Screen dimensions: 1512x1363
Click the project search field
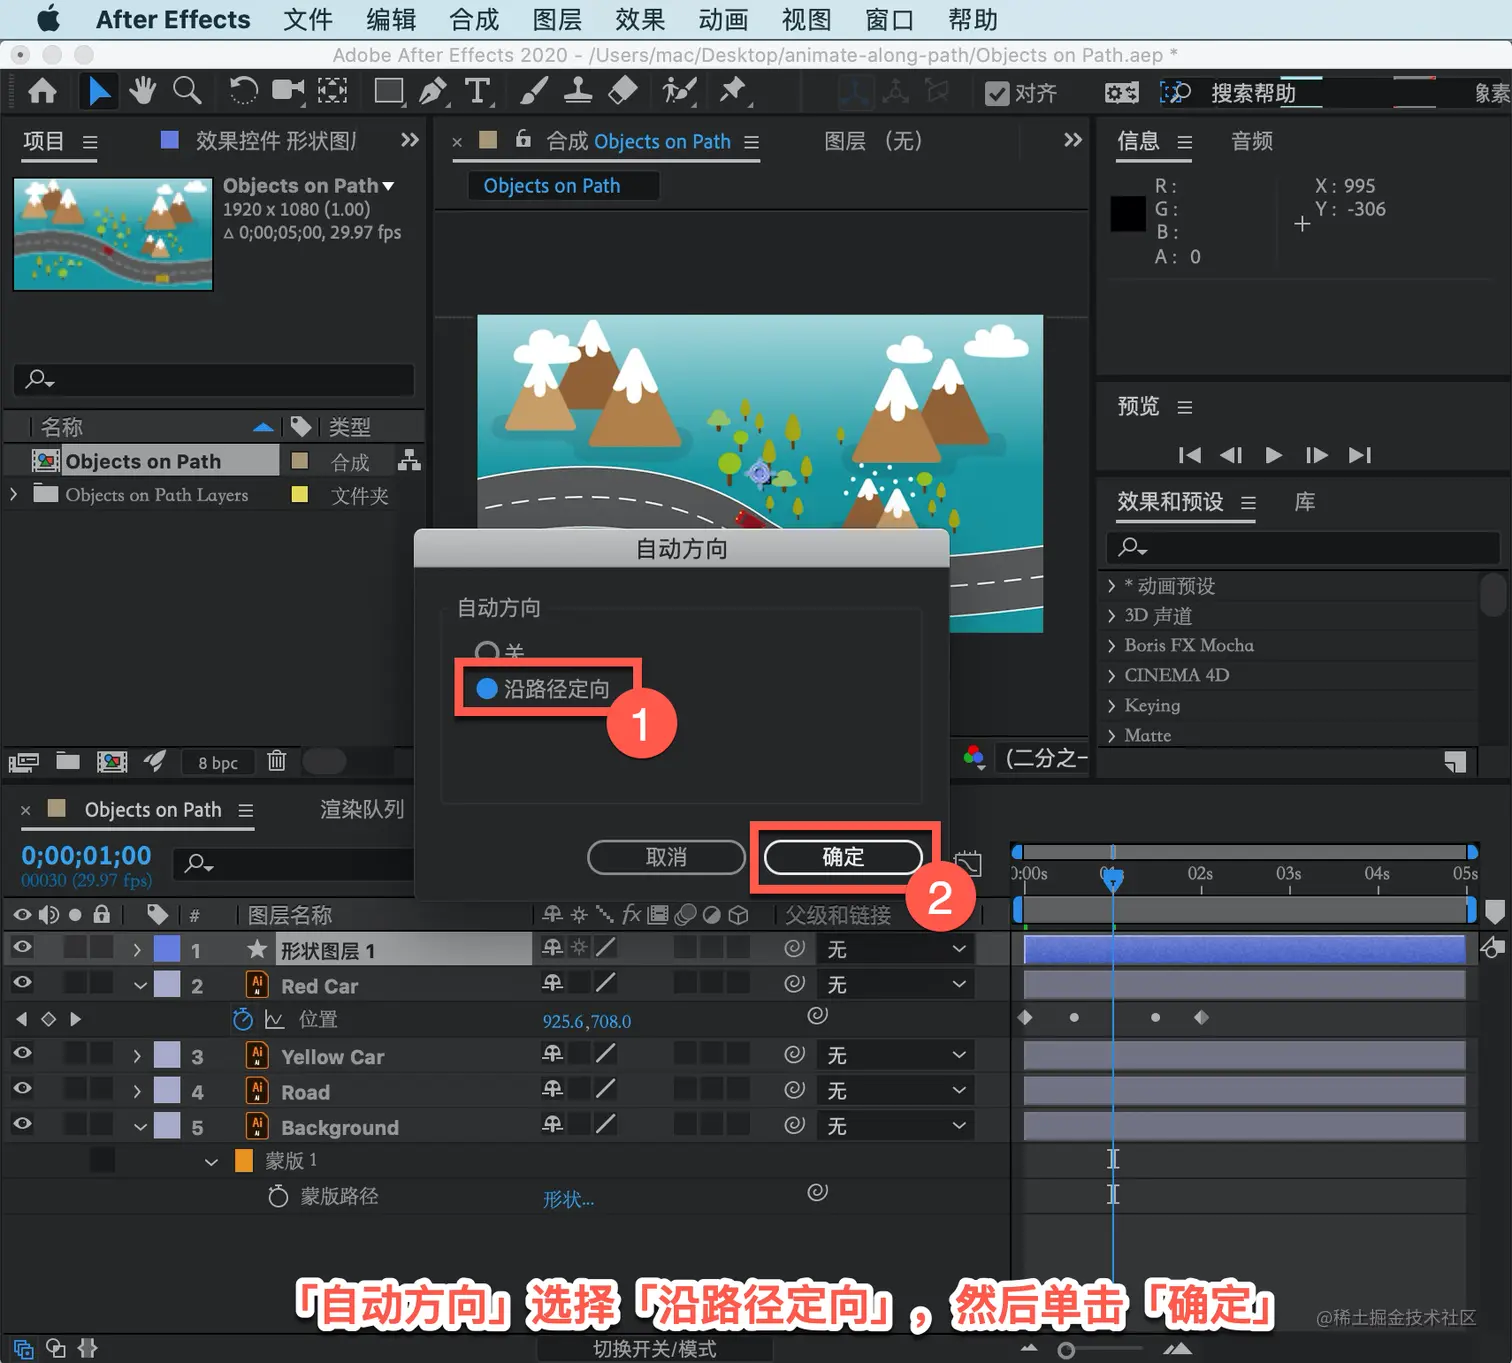[214, 379]
